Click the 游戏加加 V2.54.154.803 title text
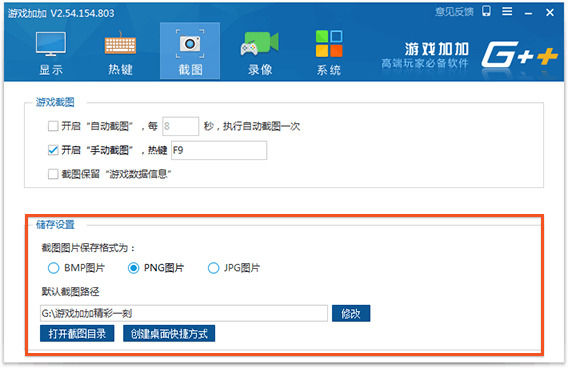This screenshot has height=368, width=568. (61, 13)
